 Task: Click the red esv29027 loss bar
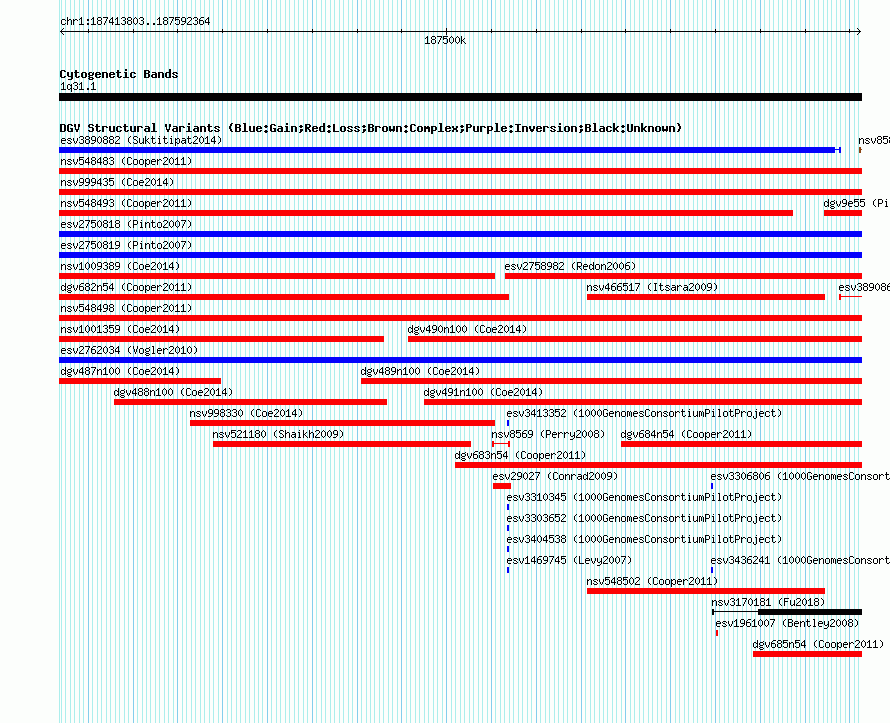click(502, 486)
